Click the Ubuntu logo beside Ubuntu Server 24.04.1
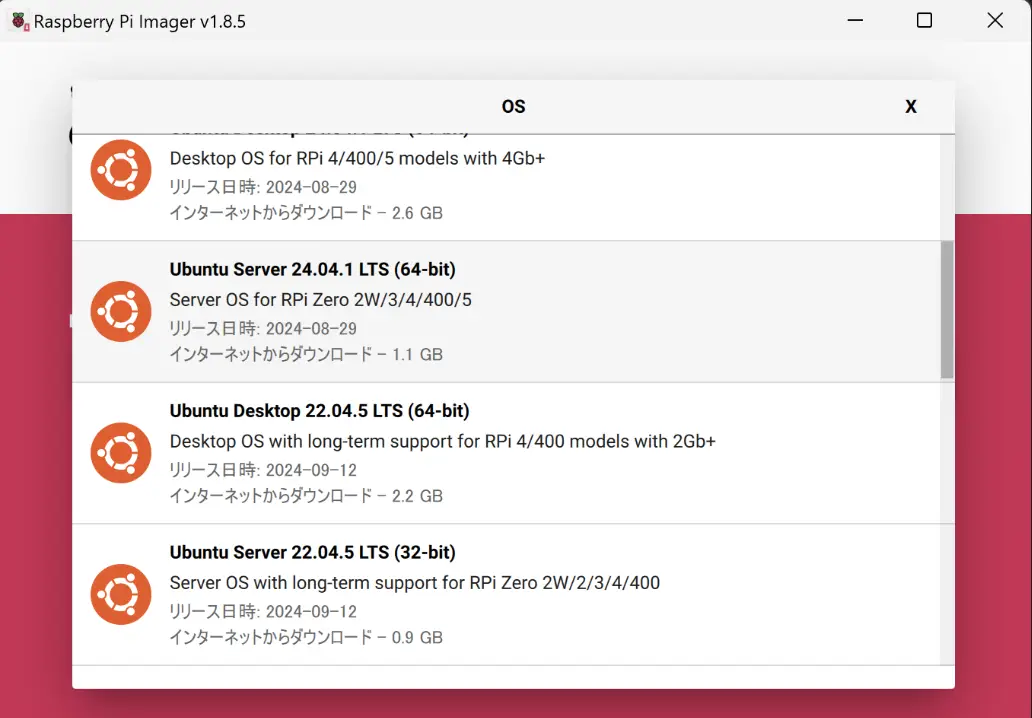Screen dimensions: 1032x718 (121, 311)
